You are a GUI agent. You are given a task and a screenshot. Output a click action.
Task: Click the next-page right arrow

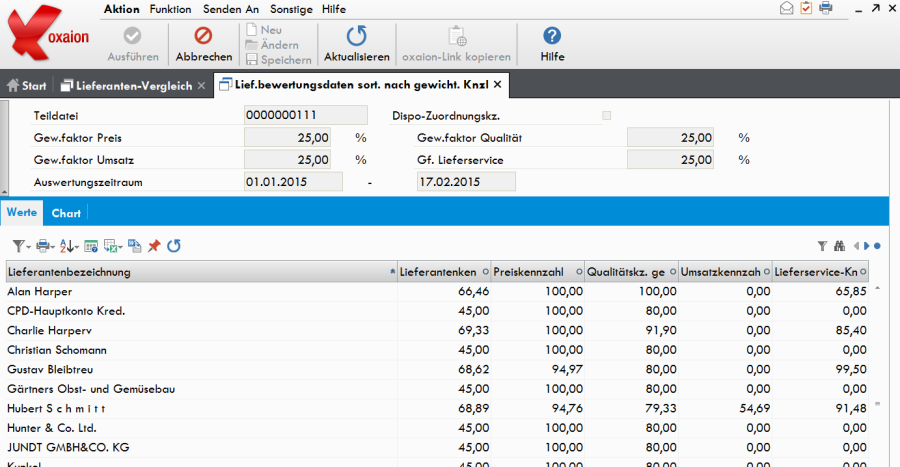click(x=867, y=246)
